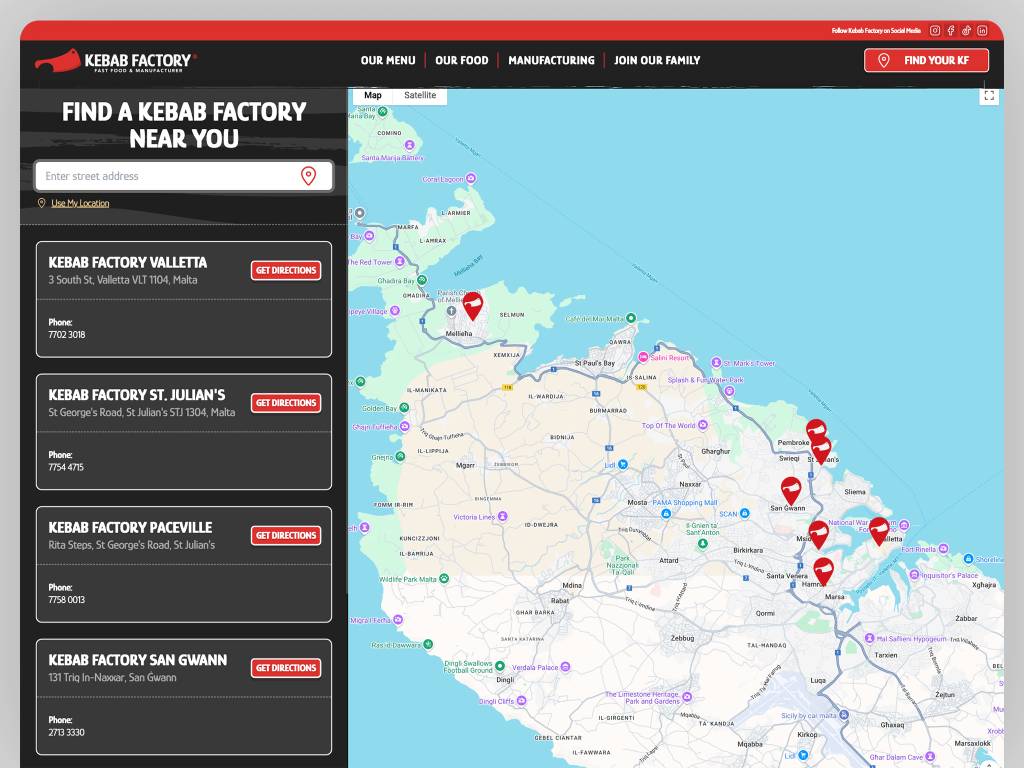Open Kebab Factory's Instagram page
The height and width of the screenshot is (768, 1024).
[x=935, y=31]
